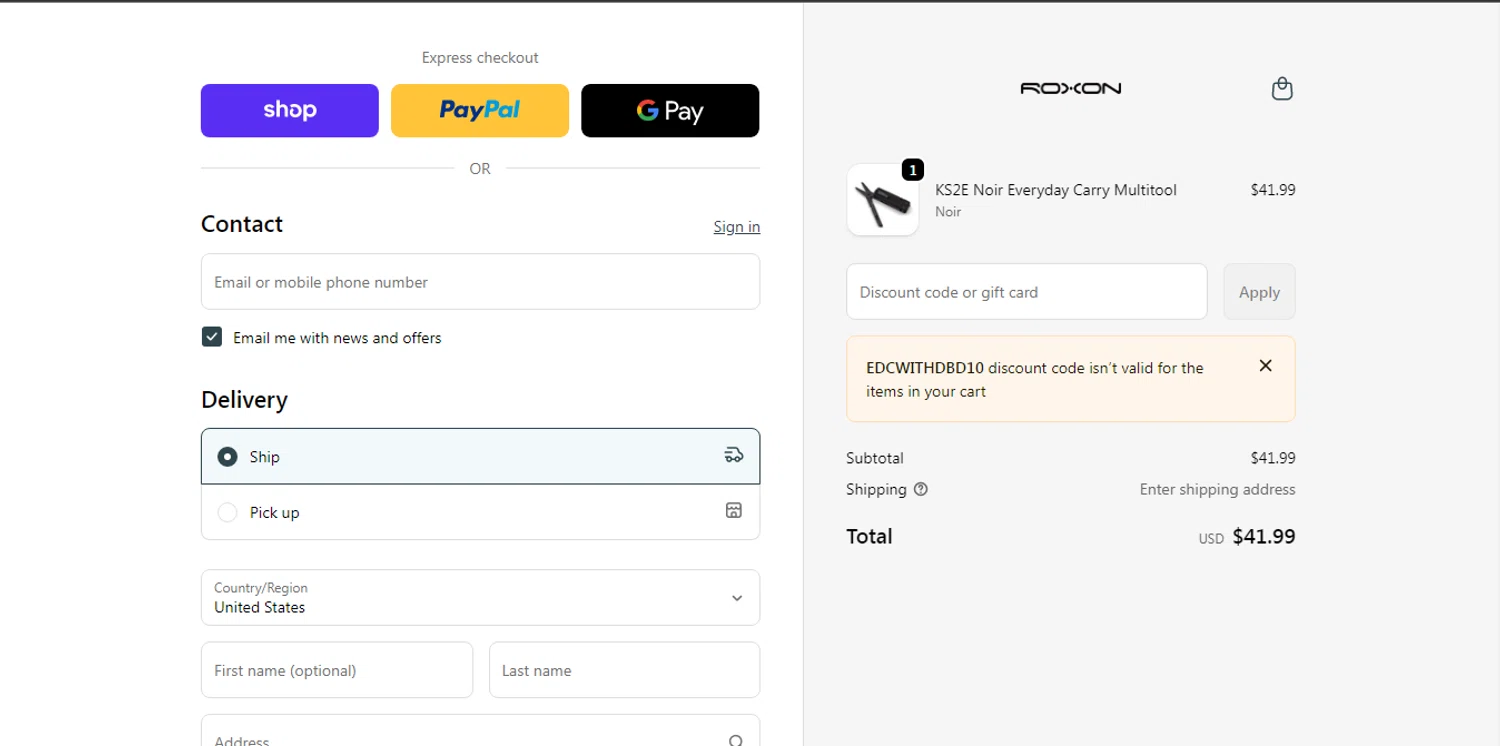Pay with Shop Pay express checkout
Screen dimensions: 1500x746
(x=290, y=110)
